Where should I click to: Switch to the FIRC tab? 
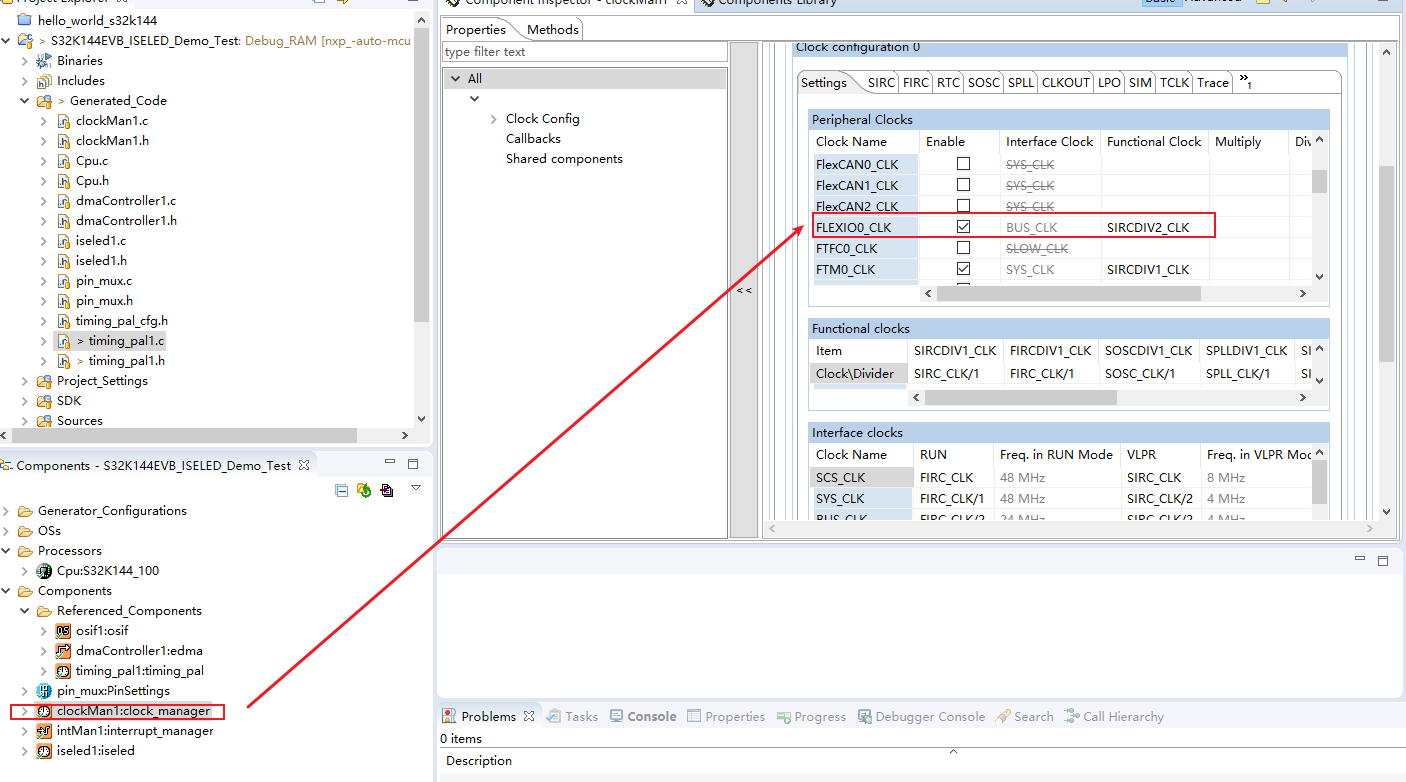pos(916,83)
